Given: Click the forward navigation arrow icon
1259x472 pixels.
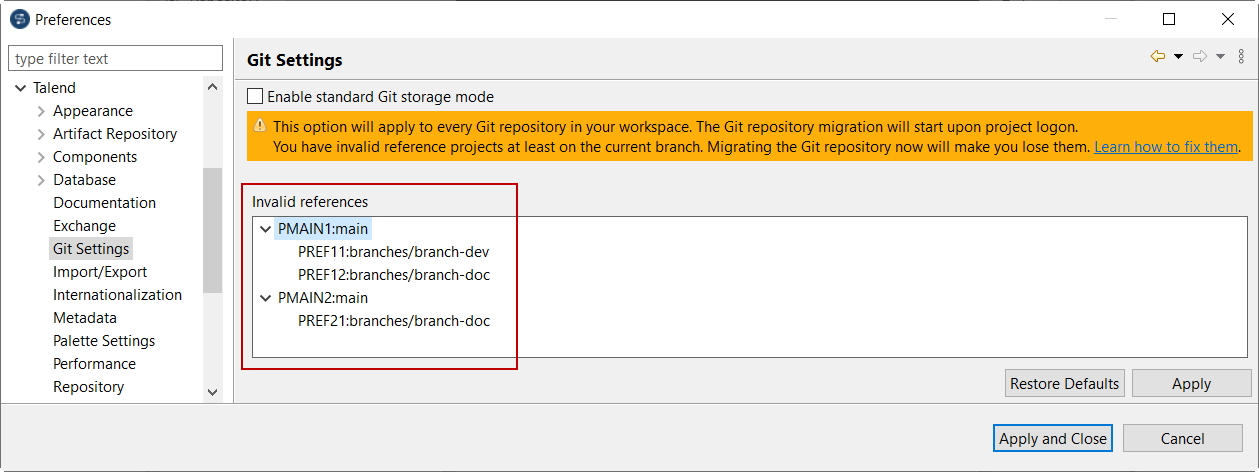Looking at the screenshot, I should coord(1200,57).
